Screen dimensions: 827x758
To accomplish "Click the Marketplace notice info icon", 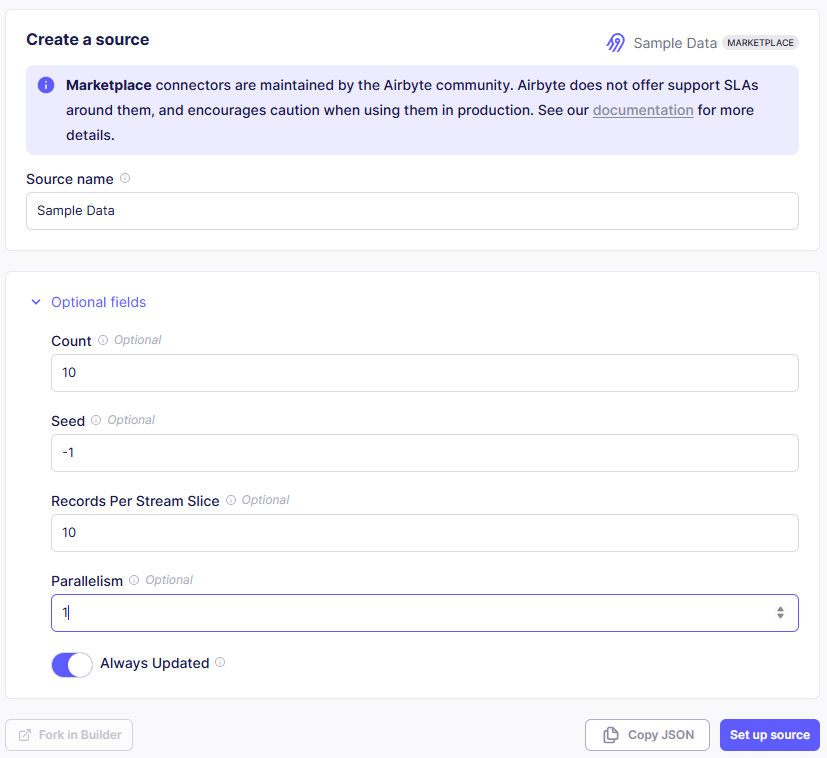I will (46, 85).
